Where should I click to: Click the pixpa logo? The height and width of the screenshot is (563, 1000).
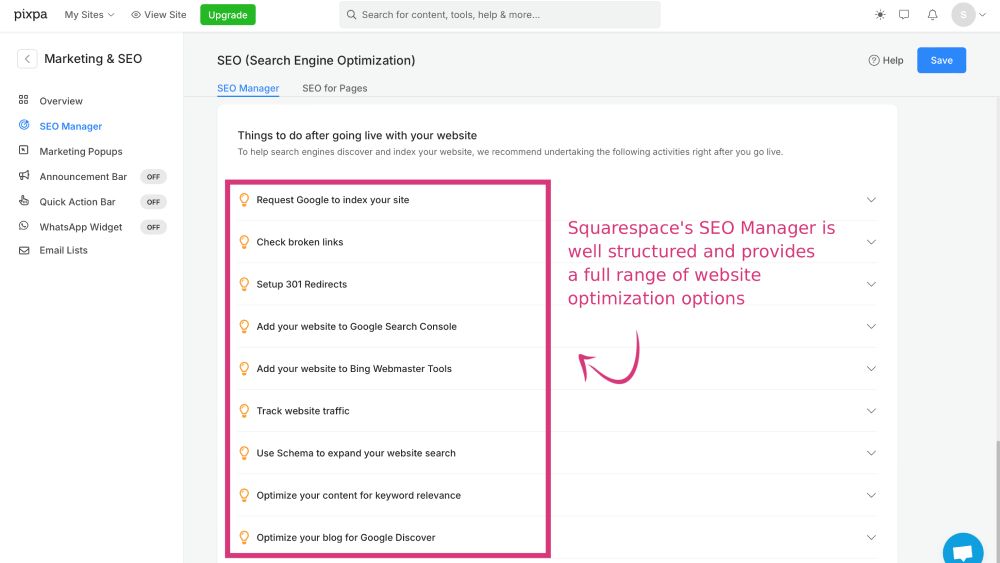pyautogui.click(x=31, y=15)
